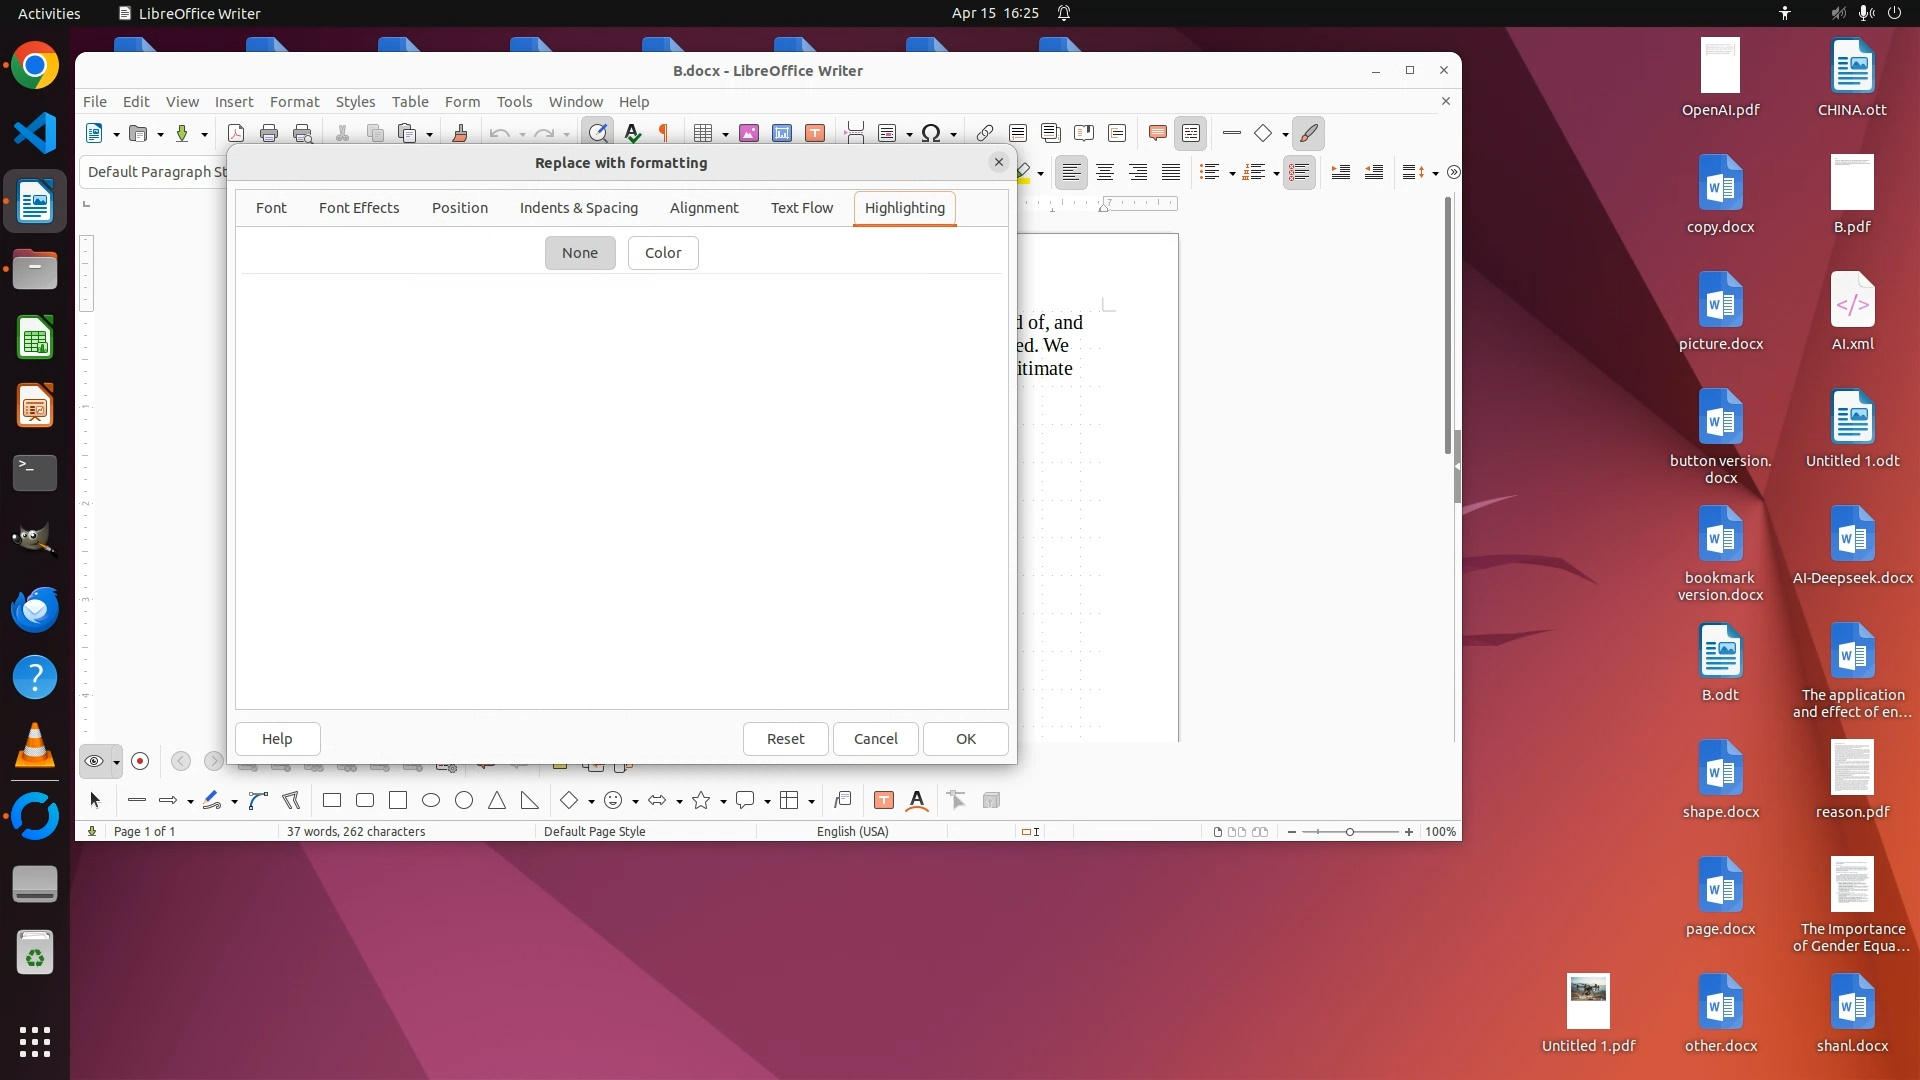The height and width of the screenshot is (1080, 1920).
Task: Expand the Paste options dropdown arrow
Action: pos(430,134)
